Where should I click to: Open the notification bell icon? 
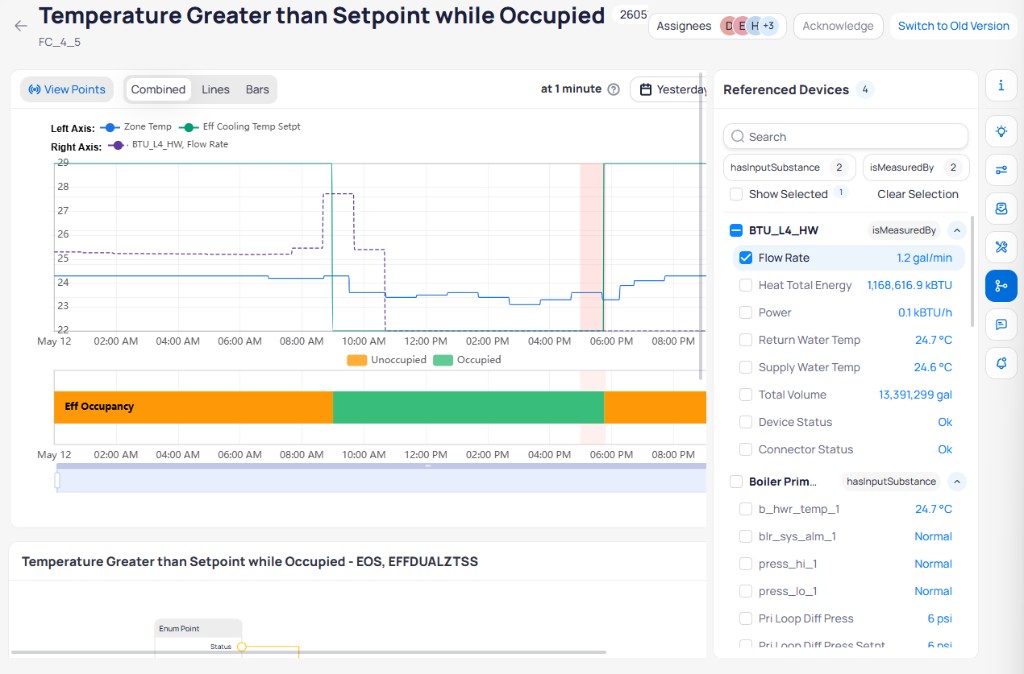pyautogui.click(x=1001, y=362)
